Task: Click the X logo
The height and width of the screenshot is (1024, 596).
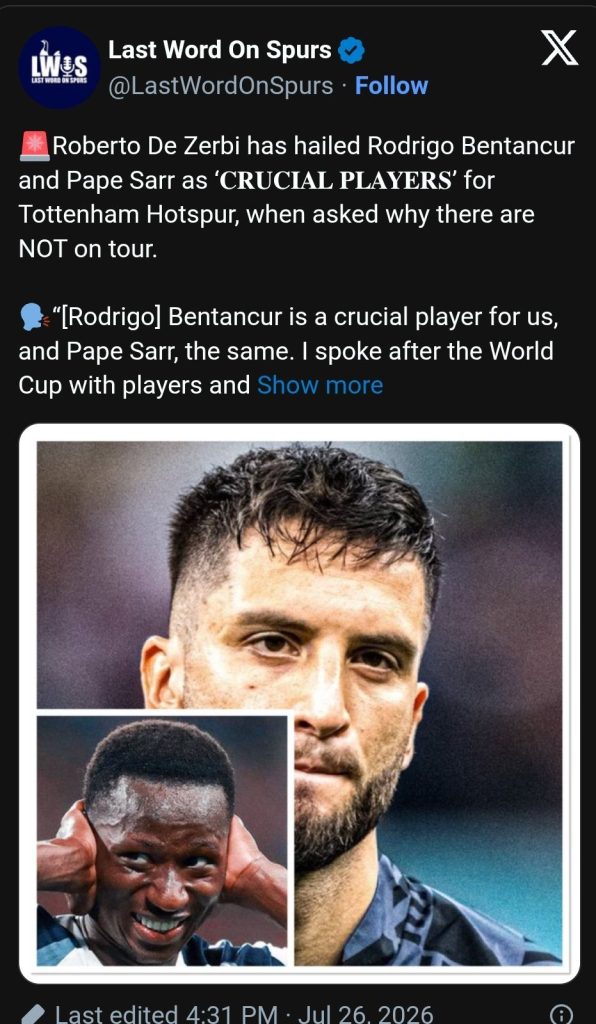Action: pos(559,48)
